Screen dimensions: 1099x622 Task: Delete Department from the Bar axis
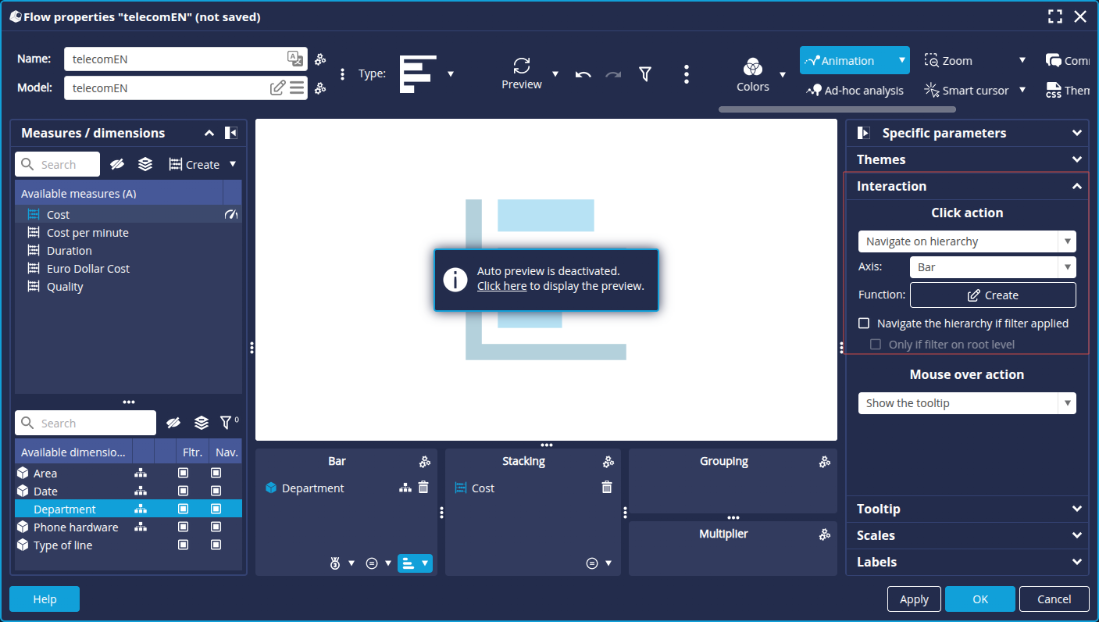point(423,488)
